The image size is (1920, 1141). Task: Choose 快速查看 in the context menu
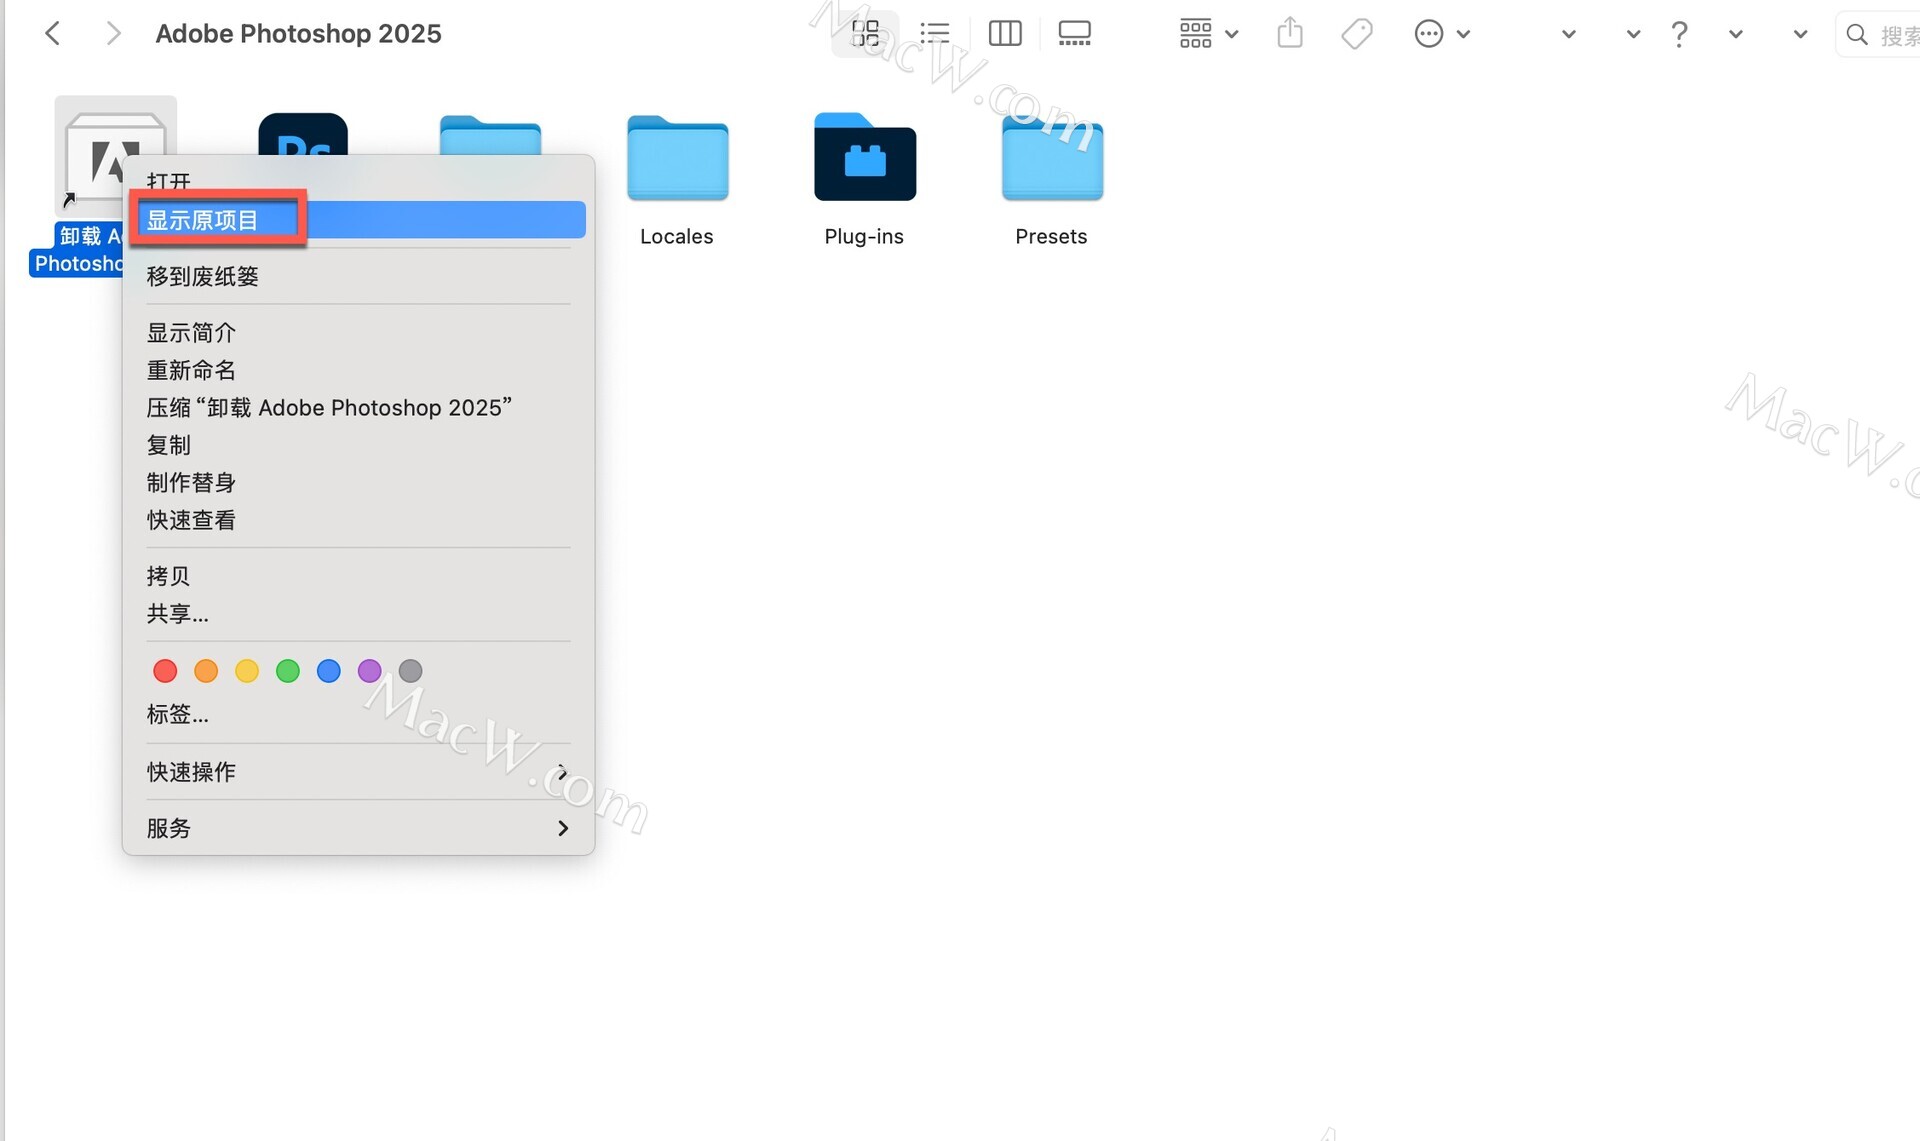click(x=358, y=520)
